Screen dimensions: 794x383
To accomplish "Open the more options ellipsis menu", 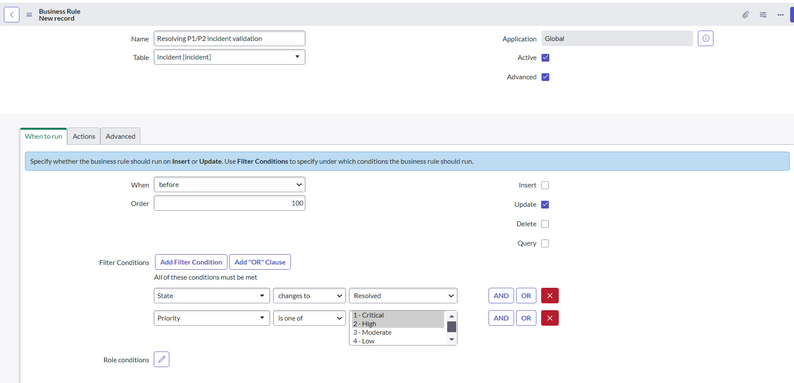I will coord(780,15).
